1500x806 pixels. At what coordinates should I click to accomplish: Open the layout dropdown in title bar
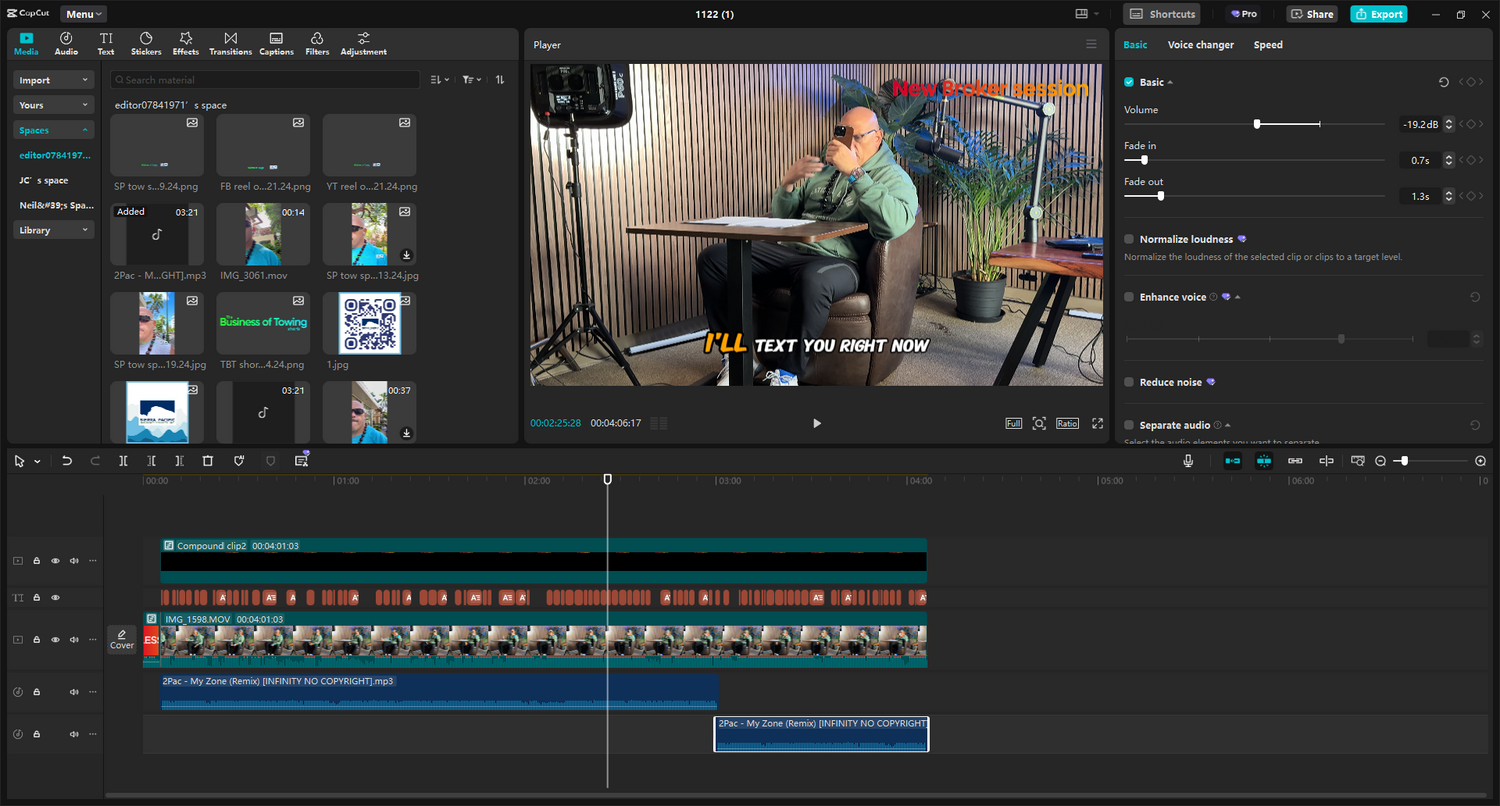(1087, 14)
